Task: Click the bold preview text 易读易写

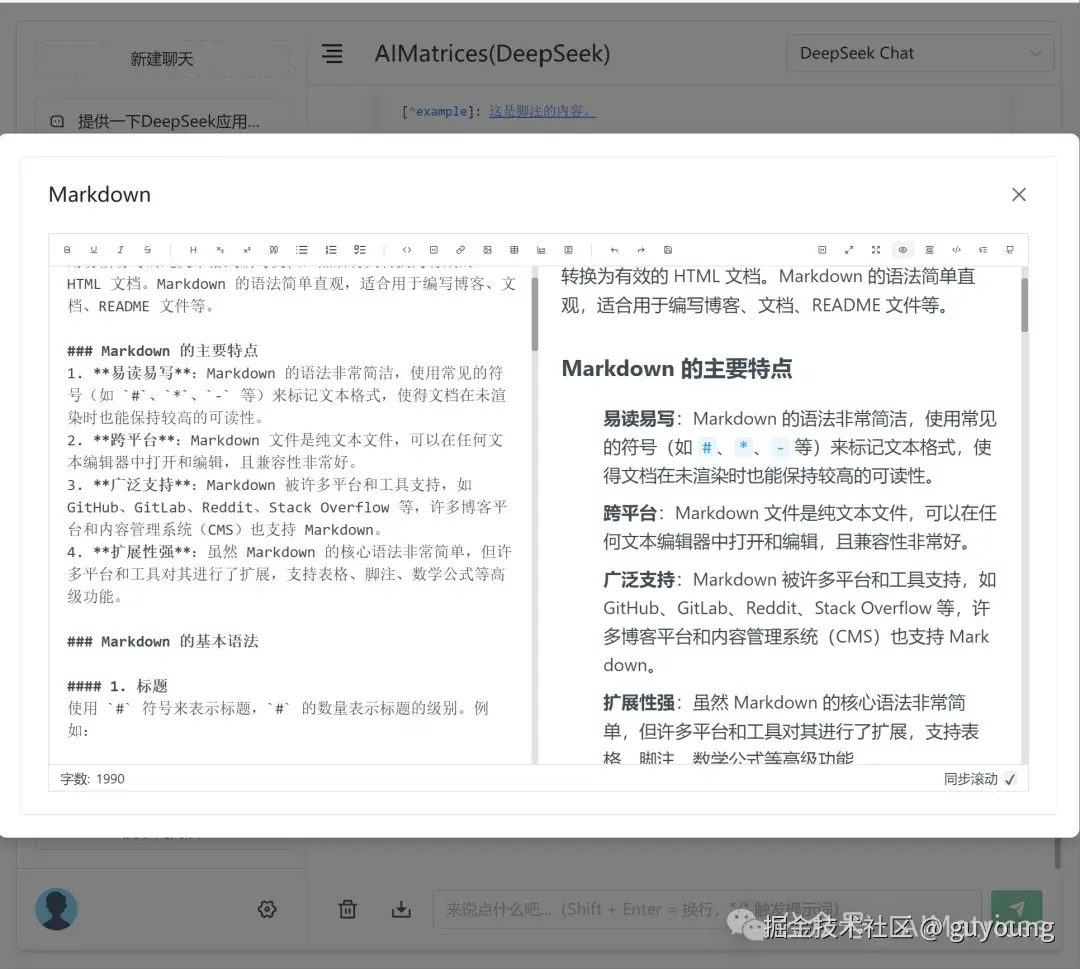Action: (x=638, y=419)
